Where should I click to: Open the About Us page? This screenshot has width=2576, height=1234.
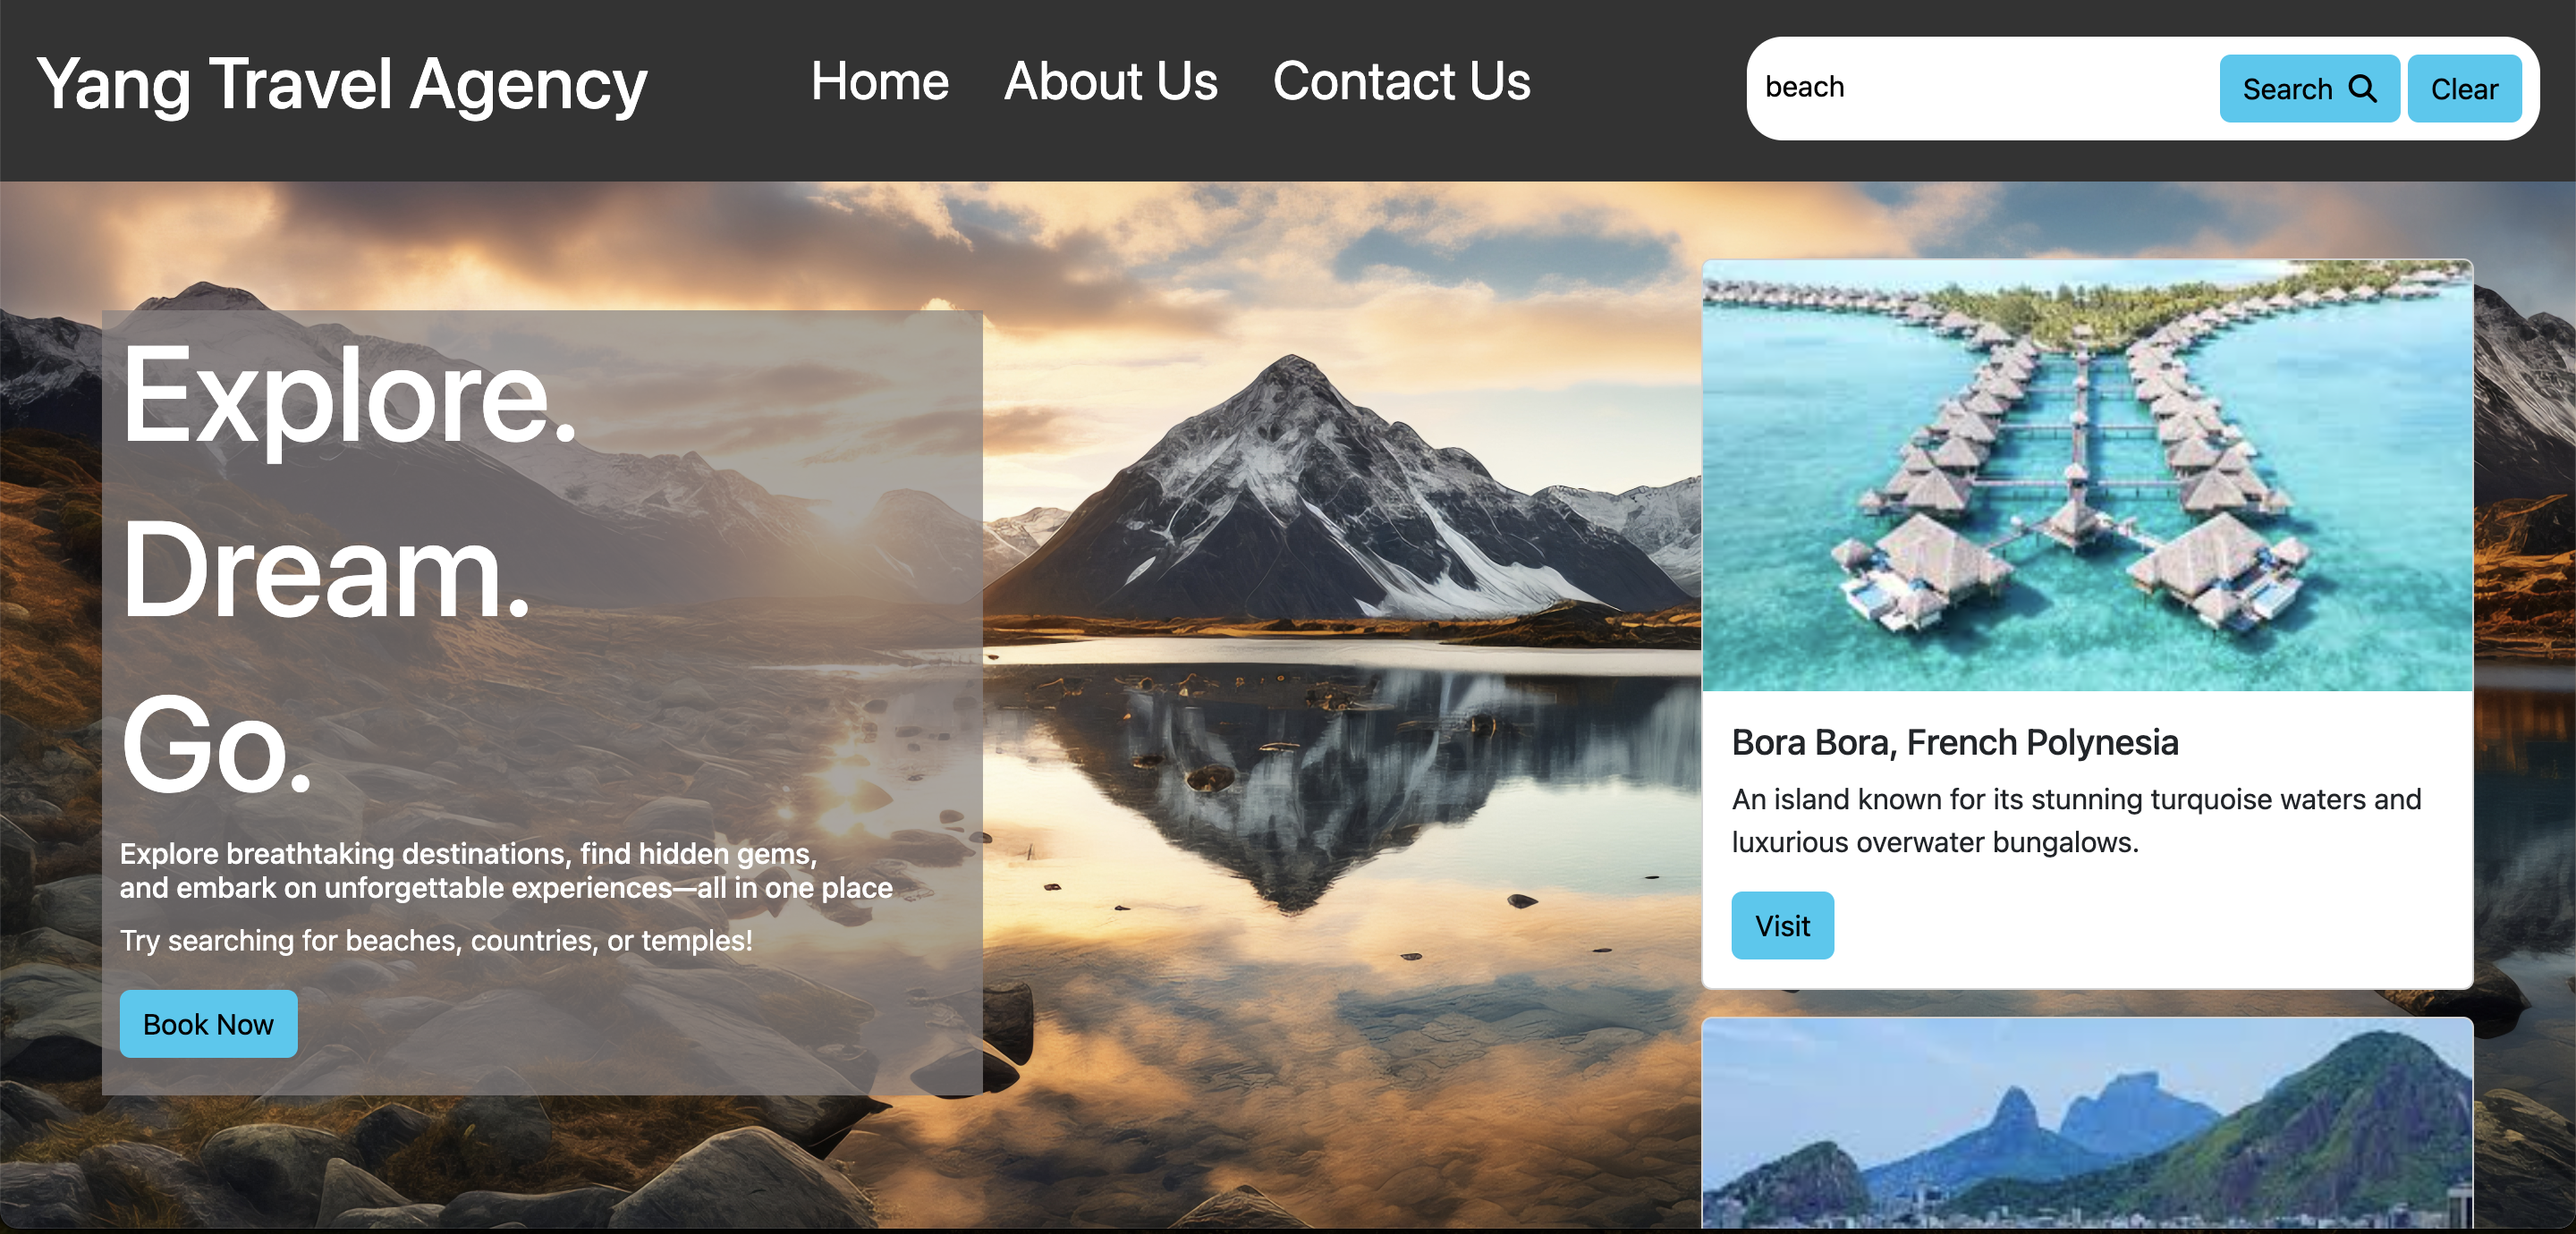click(x=1110, y=81)
